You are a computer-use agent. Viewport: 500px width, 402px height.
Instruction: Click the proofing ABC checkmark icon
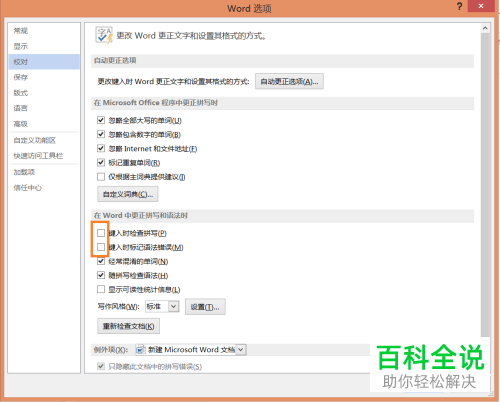(104, 35)
